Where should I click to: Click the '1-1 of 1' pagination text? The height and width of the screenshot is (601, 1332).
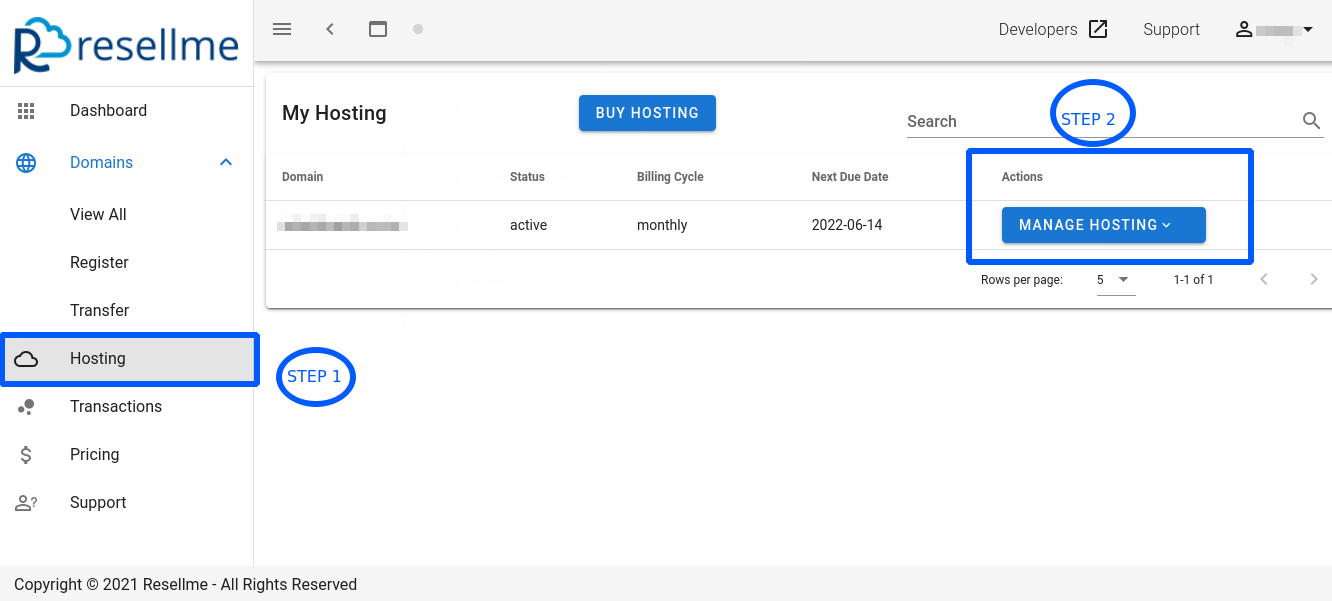click(x=1193, y=280)
